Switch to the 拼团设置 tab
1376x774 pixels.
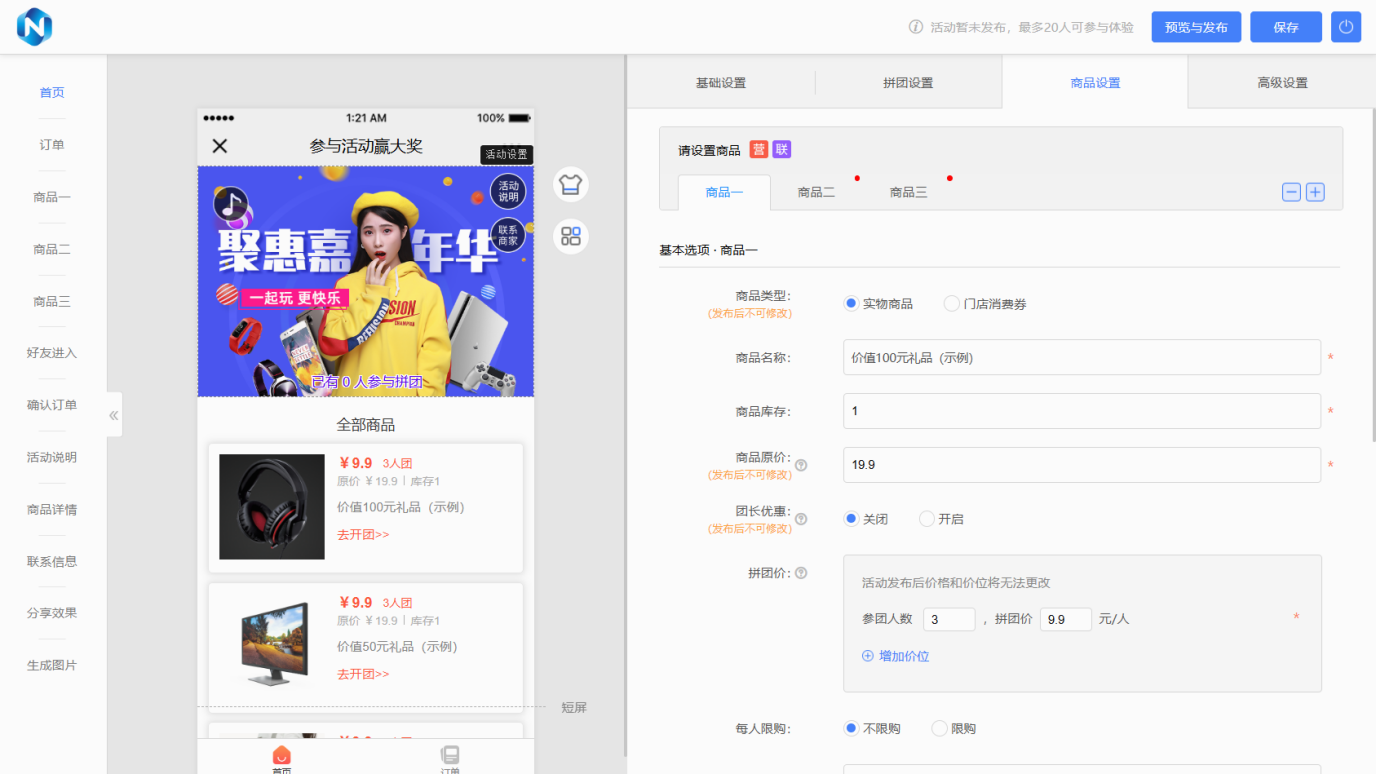pyautogui.click(x=907, y=82)
